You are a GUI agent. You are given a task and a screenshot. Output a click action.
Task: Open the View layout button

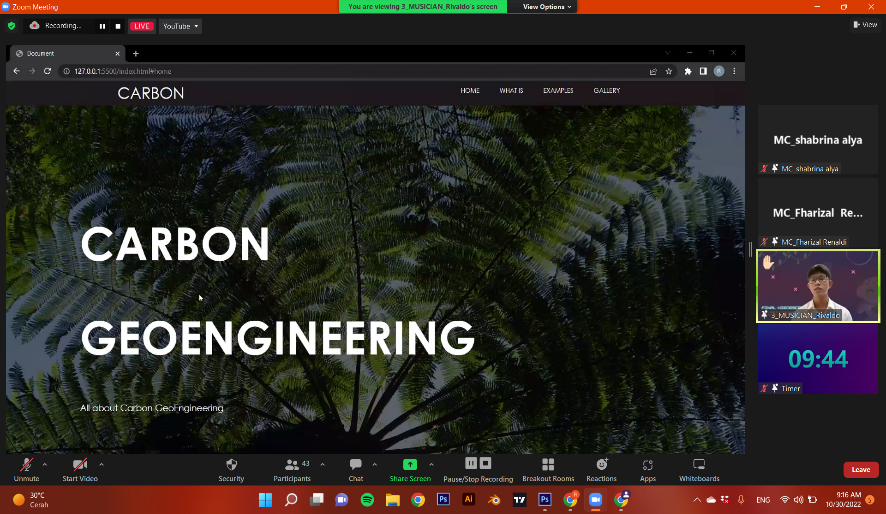point(865,25)
